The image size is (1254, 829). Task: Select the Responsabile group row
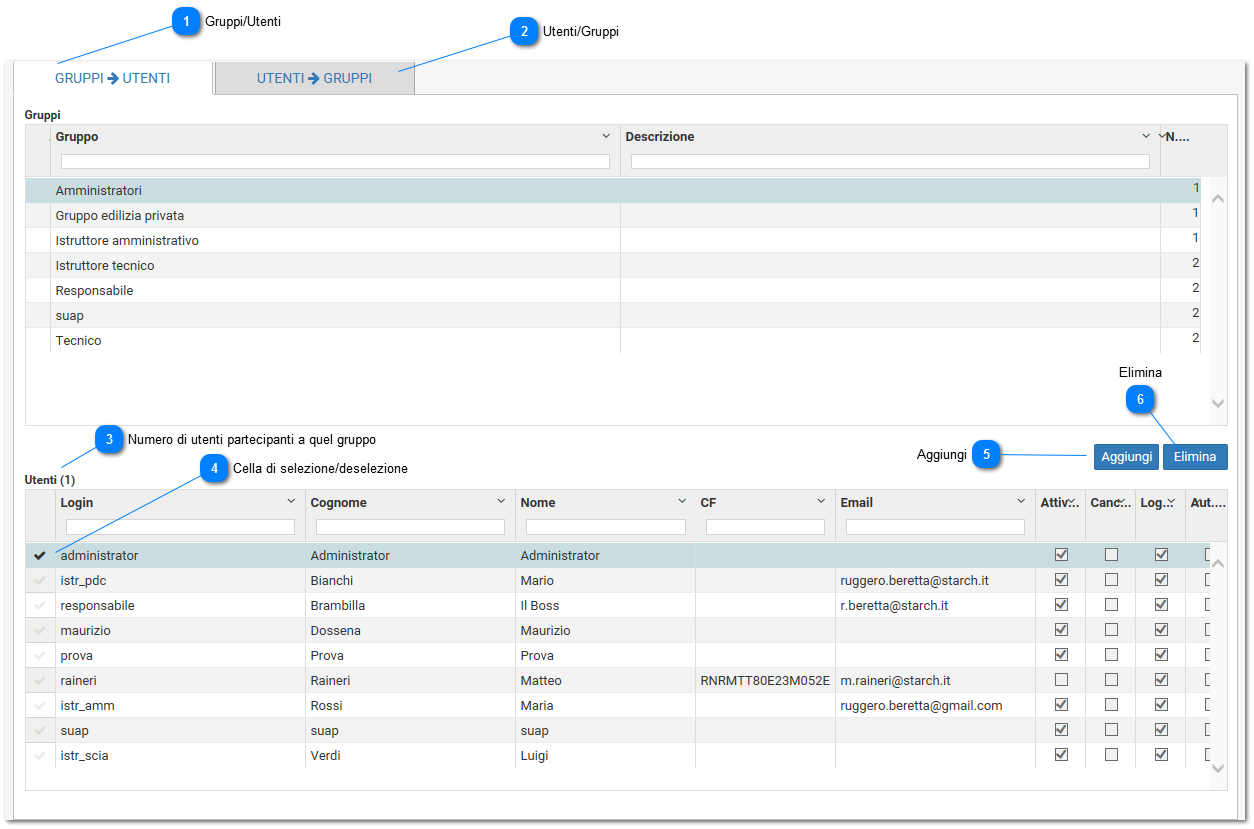coord(612,290)
